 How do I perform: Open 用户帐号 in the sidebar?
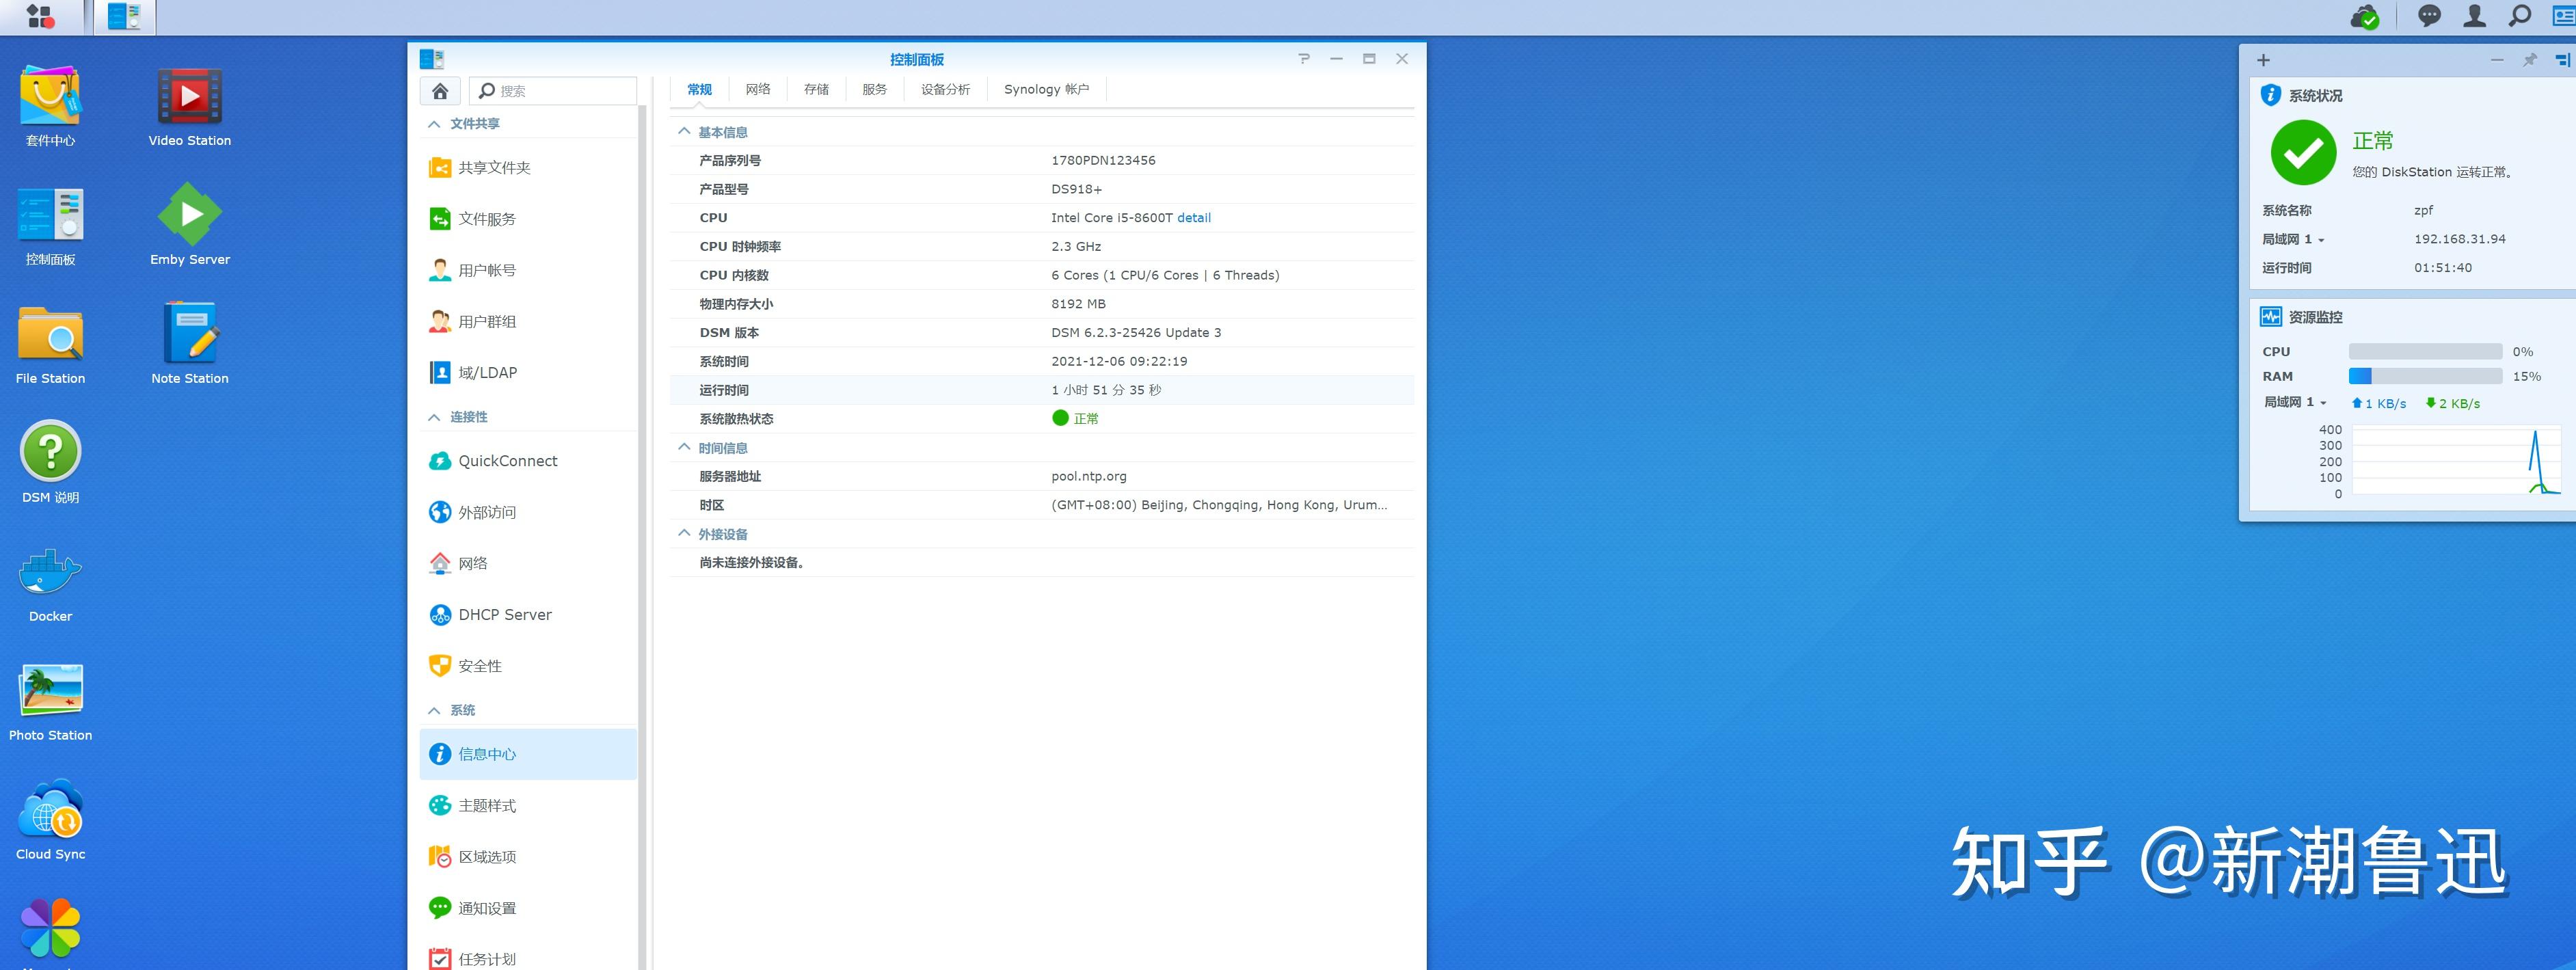point(528,270)
